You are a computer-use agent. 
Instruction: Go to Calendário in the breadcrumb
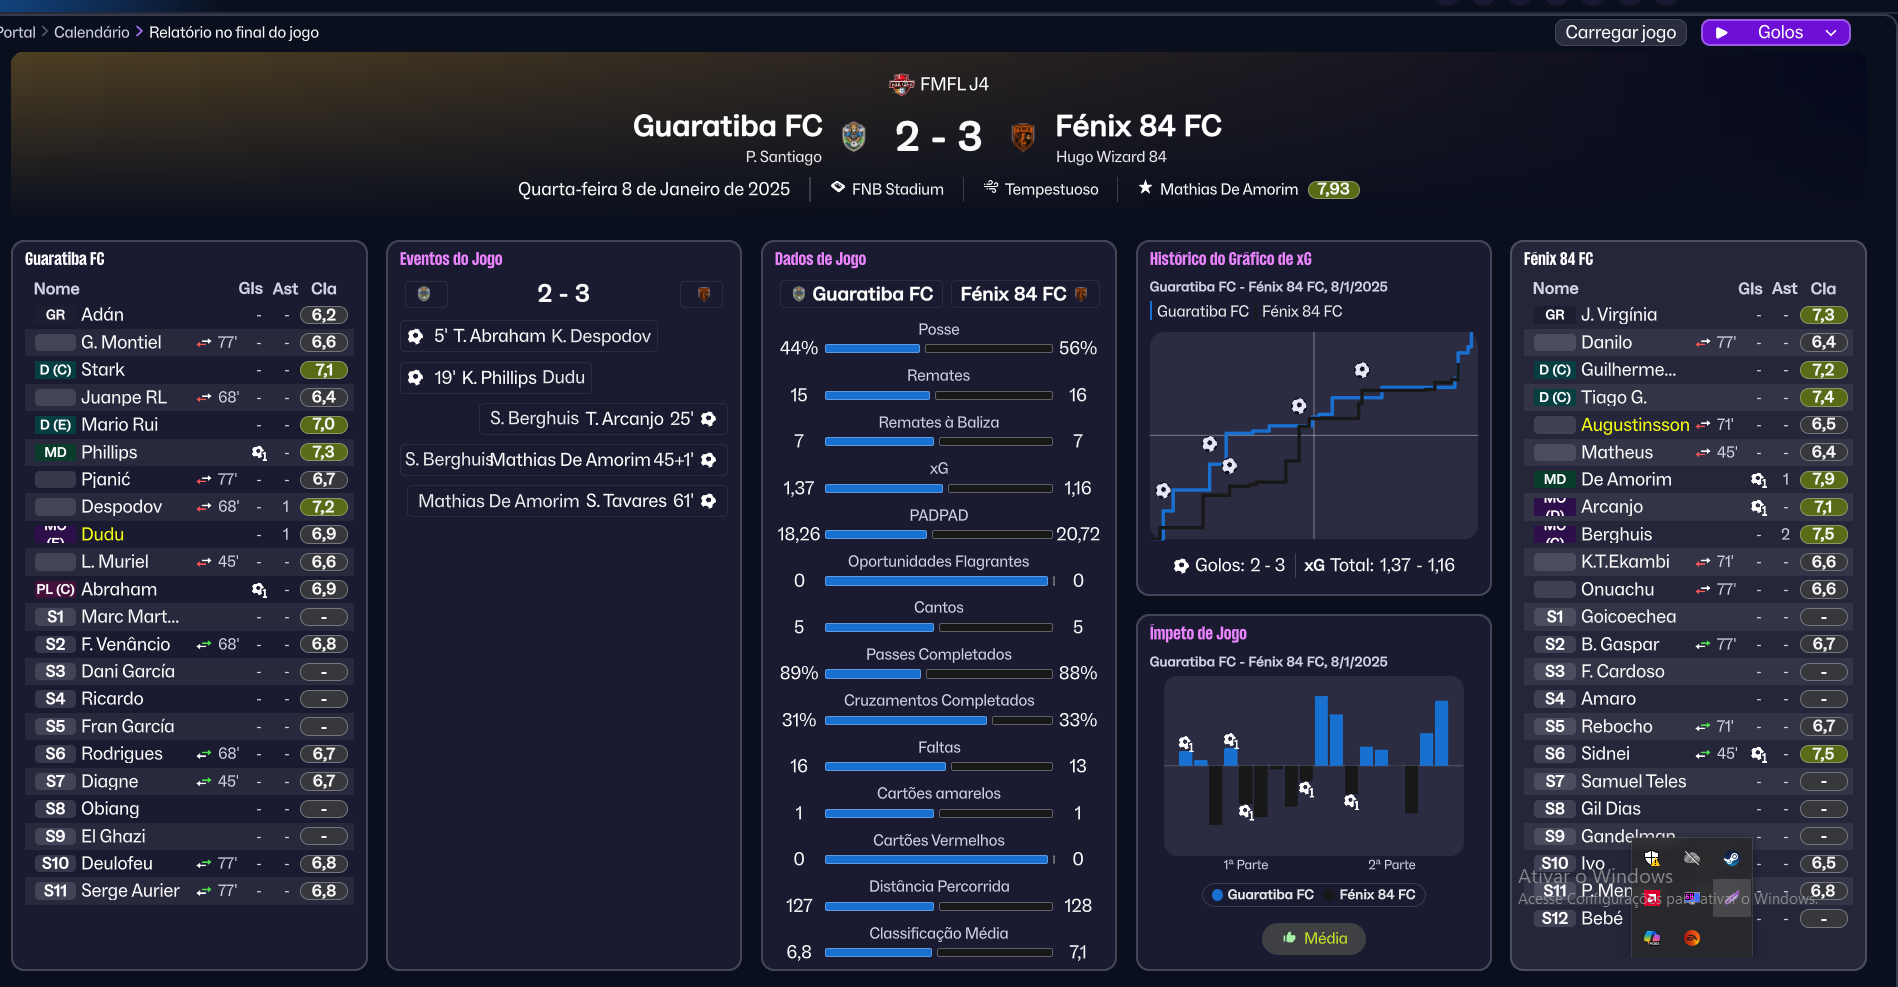(91, 32)
